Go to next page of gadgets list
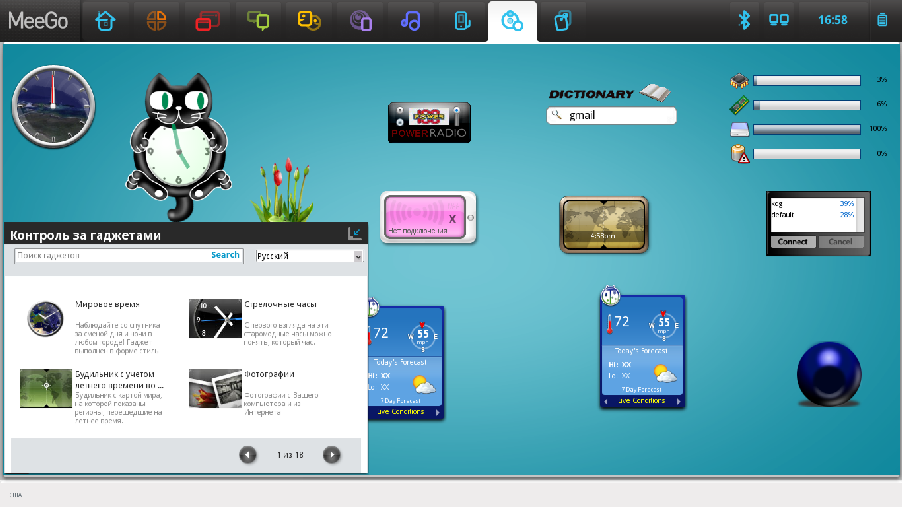Screen dimensions: 902x507 tap(331, 455)
